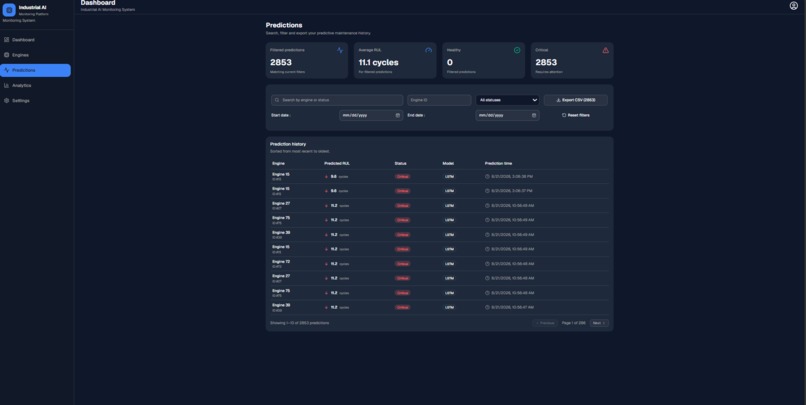Click the Predictions page title
Screen dimensions: 806x405
coord(284,25)
